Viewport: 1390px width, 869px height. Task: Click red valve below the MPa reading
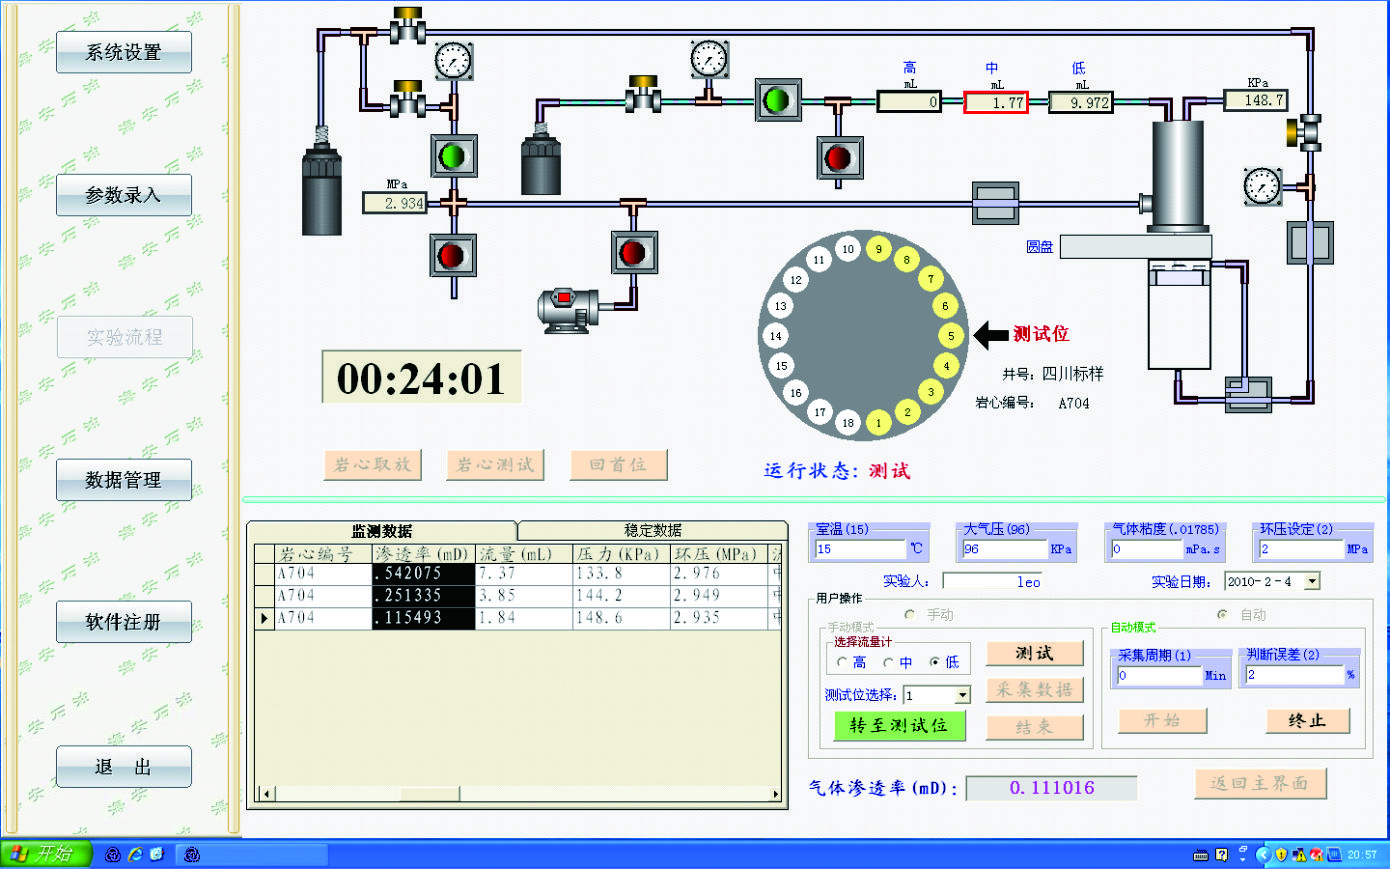[453, 256]
